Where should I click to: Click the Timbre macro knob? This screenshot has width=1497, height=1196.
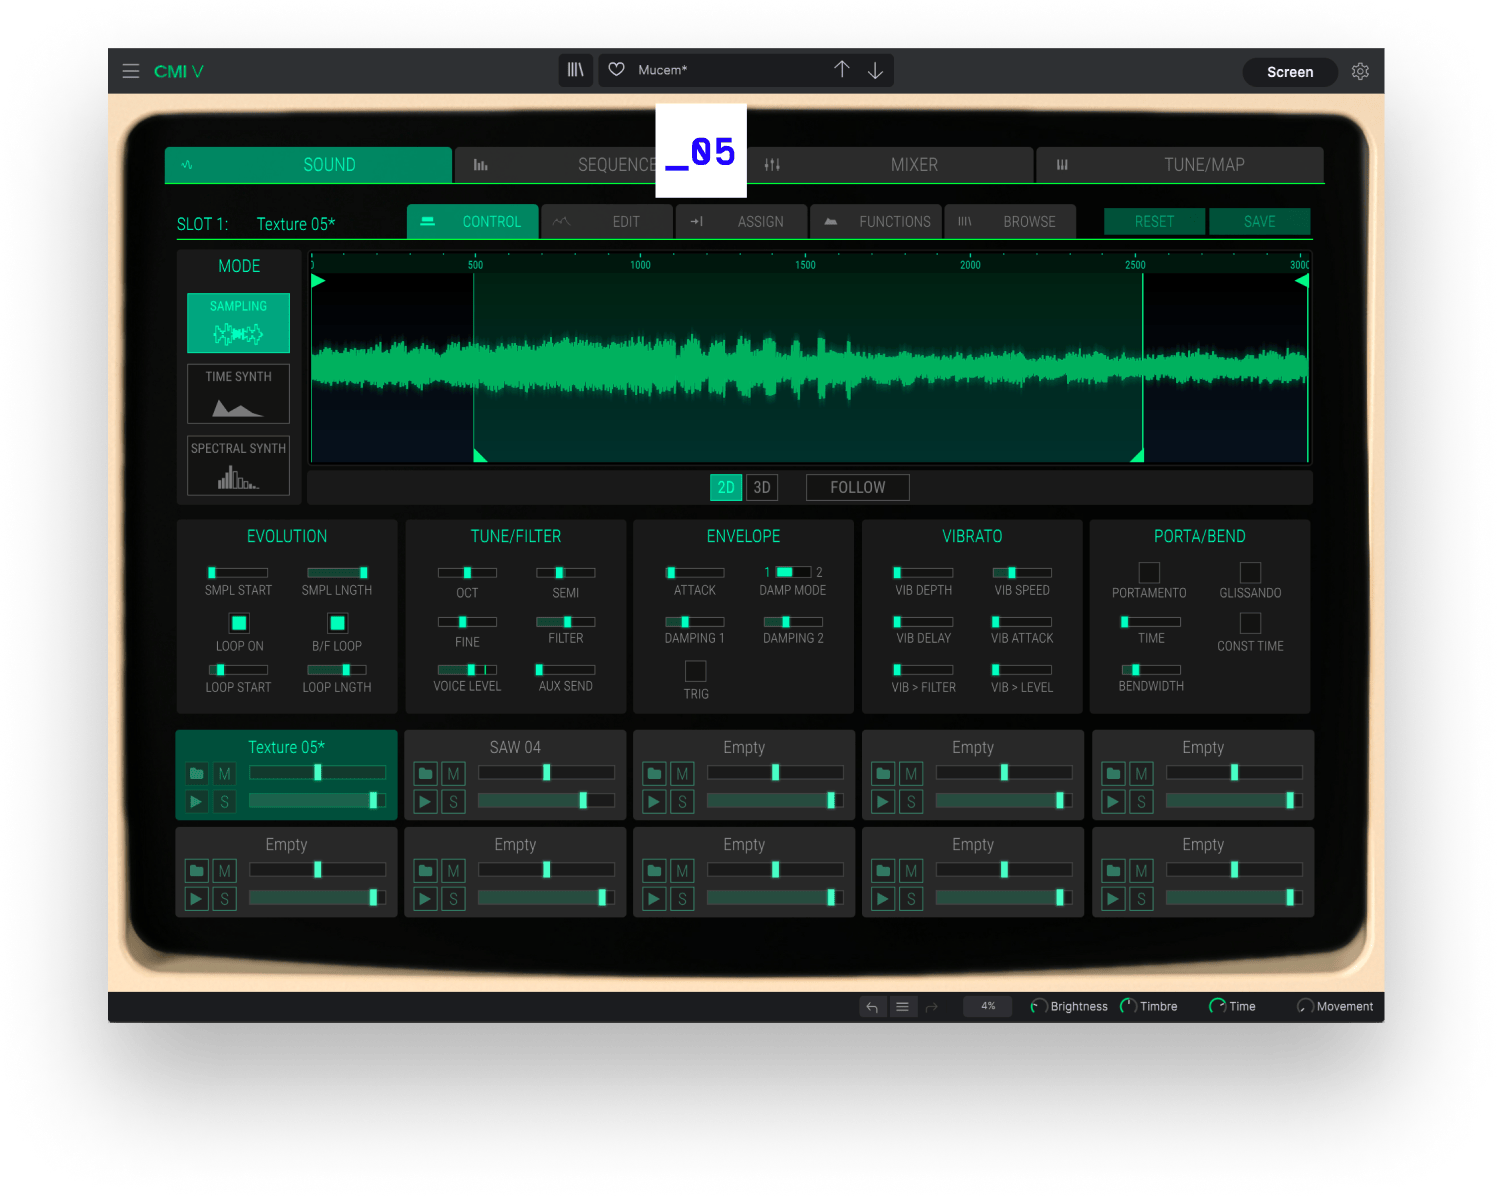coord(1128,1006)
